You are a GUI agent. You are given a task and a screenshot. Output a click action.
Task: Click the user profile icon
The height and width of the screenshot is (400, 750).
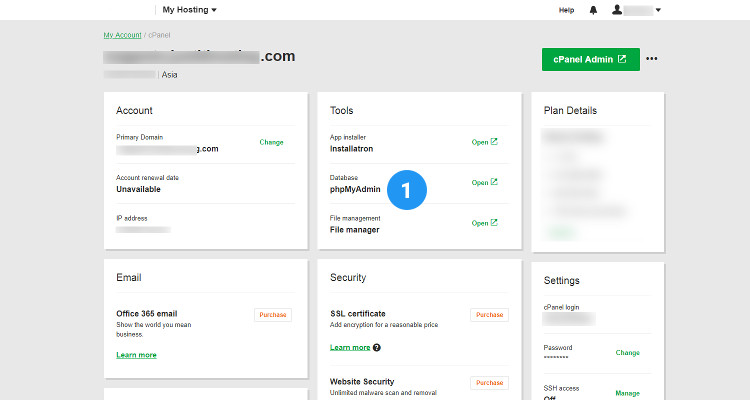tap(617, 10)
